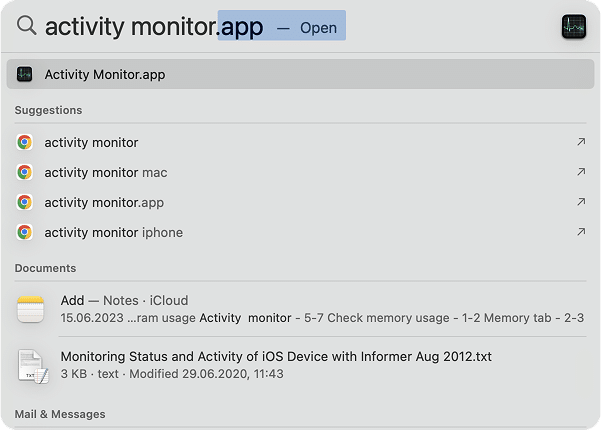Click Chrome icon beside 'activity monitor mac'
This screenshot has width=601, height=430.
[x=25, y=172]
